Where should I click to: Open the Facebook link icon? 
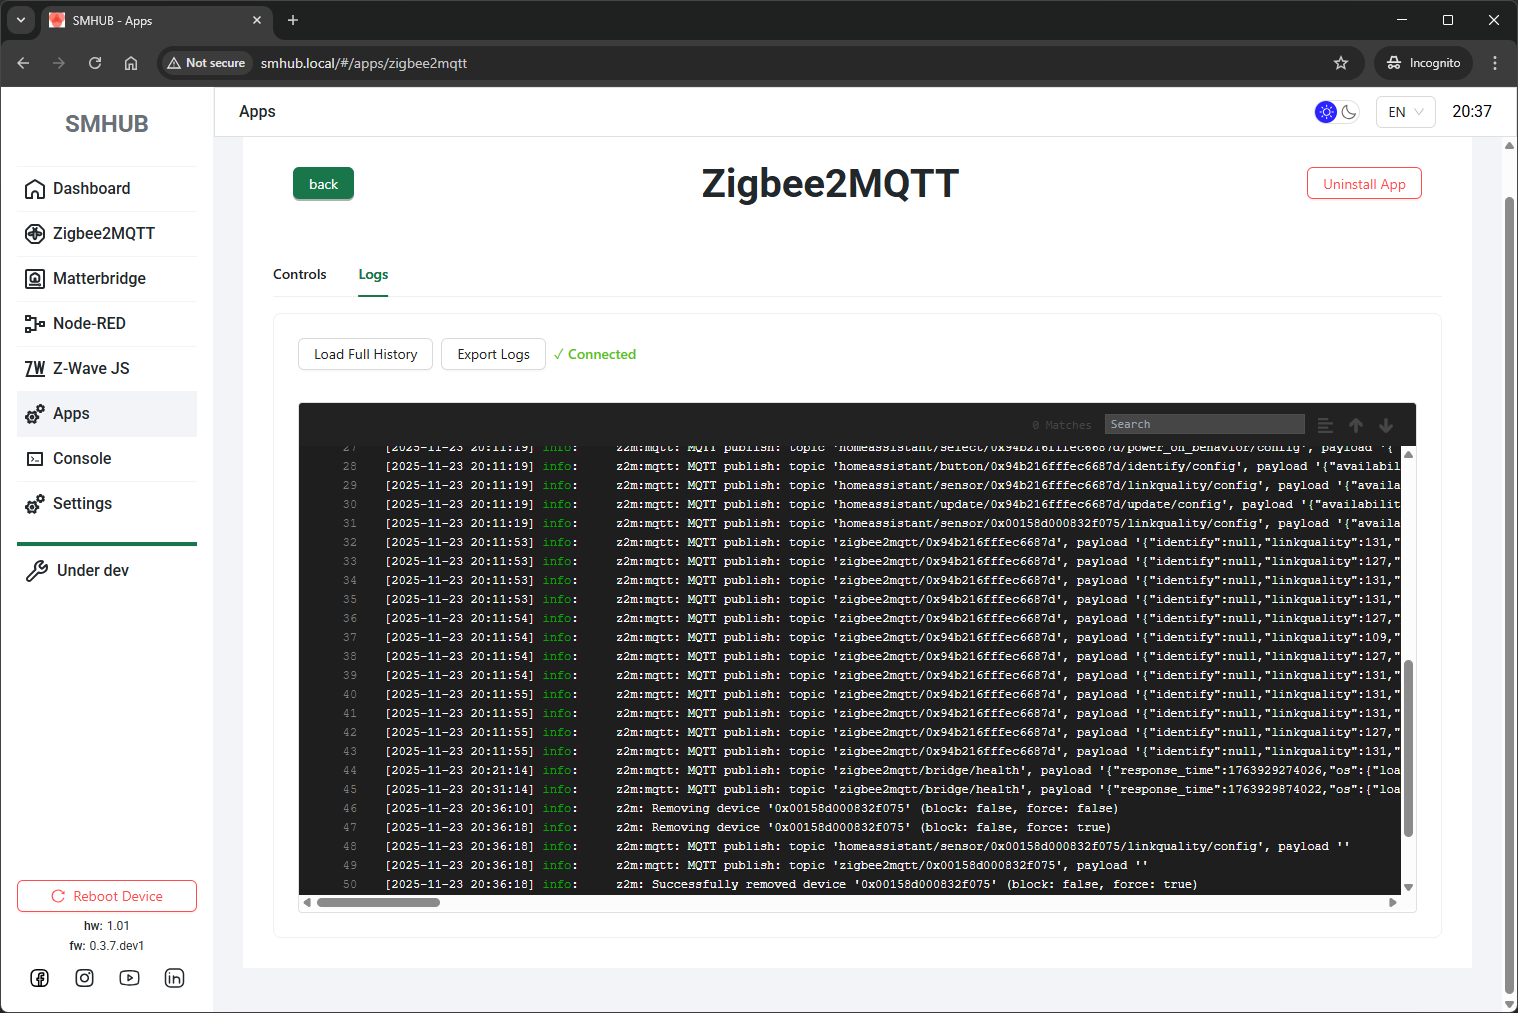[x=40, y=978]
